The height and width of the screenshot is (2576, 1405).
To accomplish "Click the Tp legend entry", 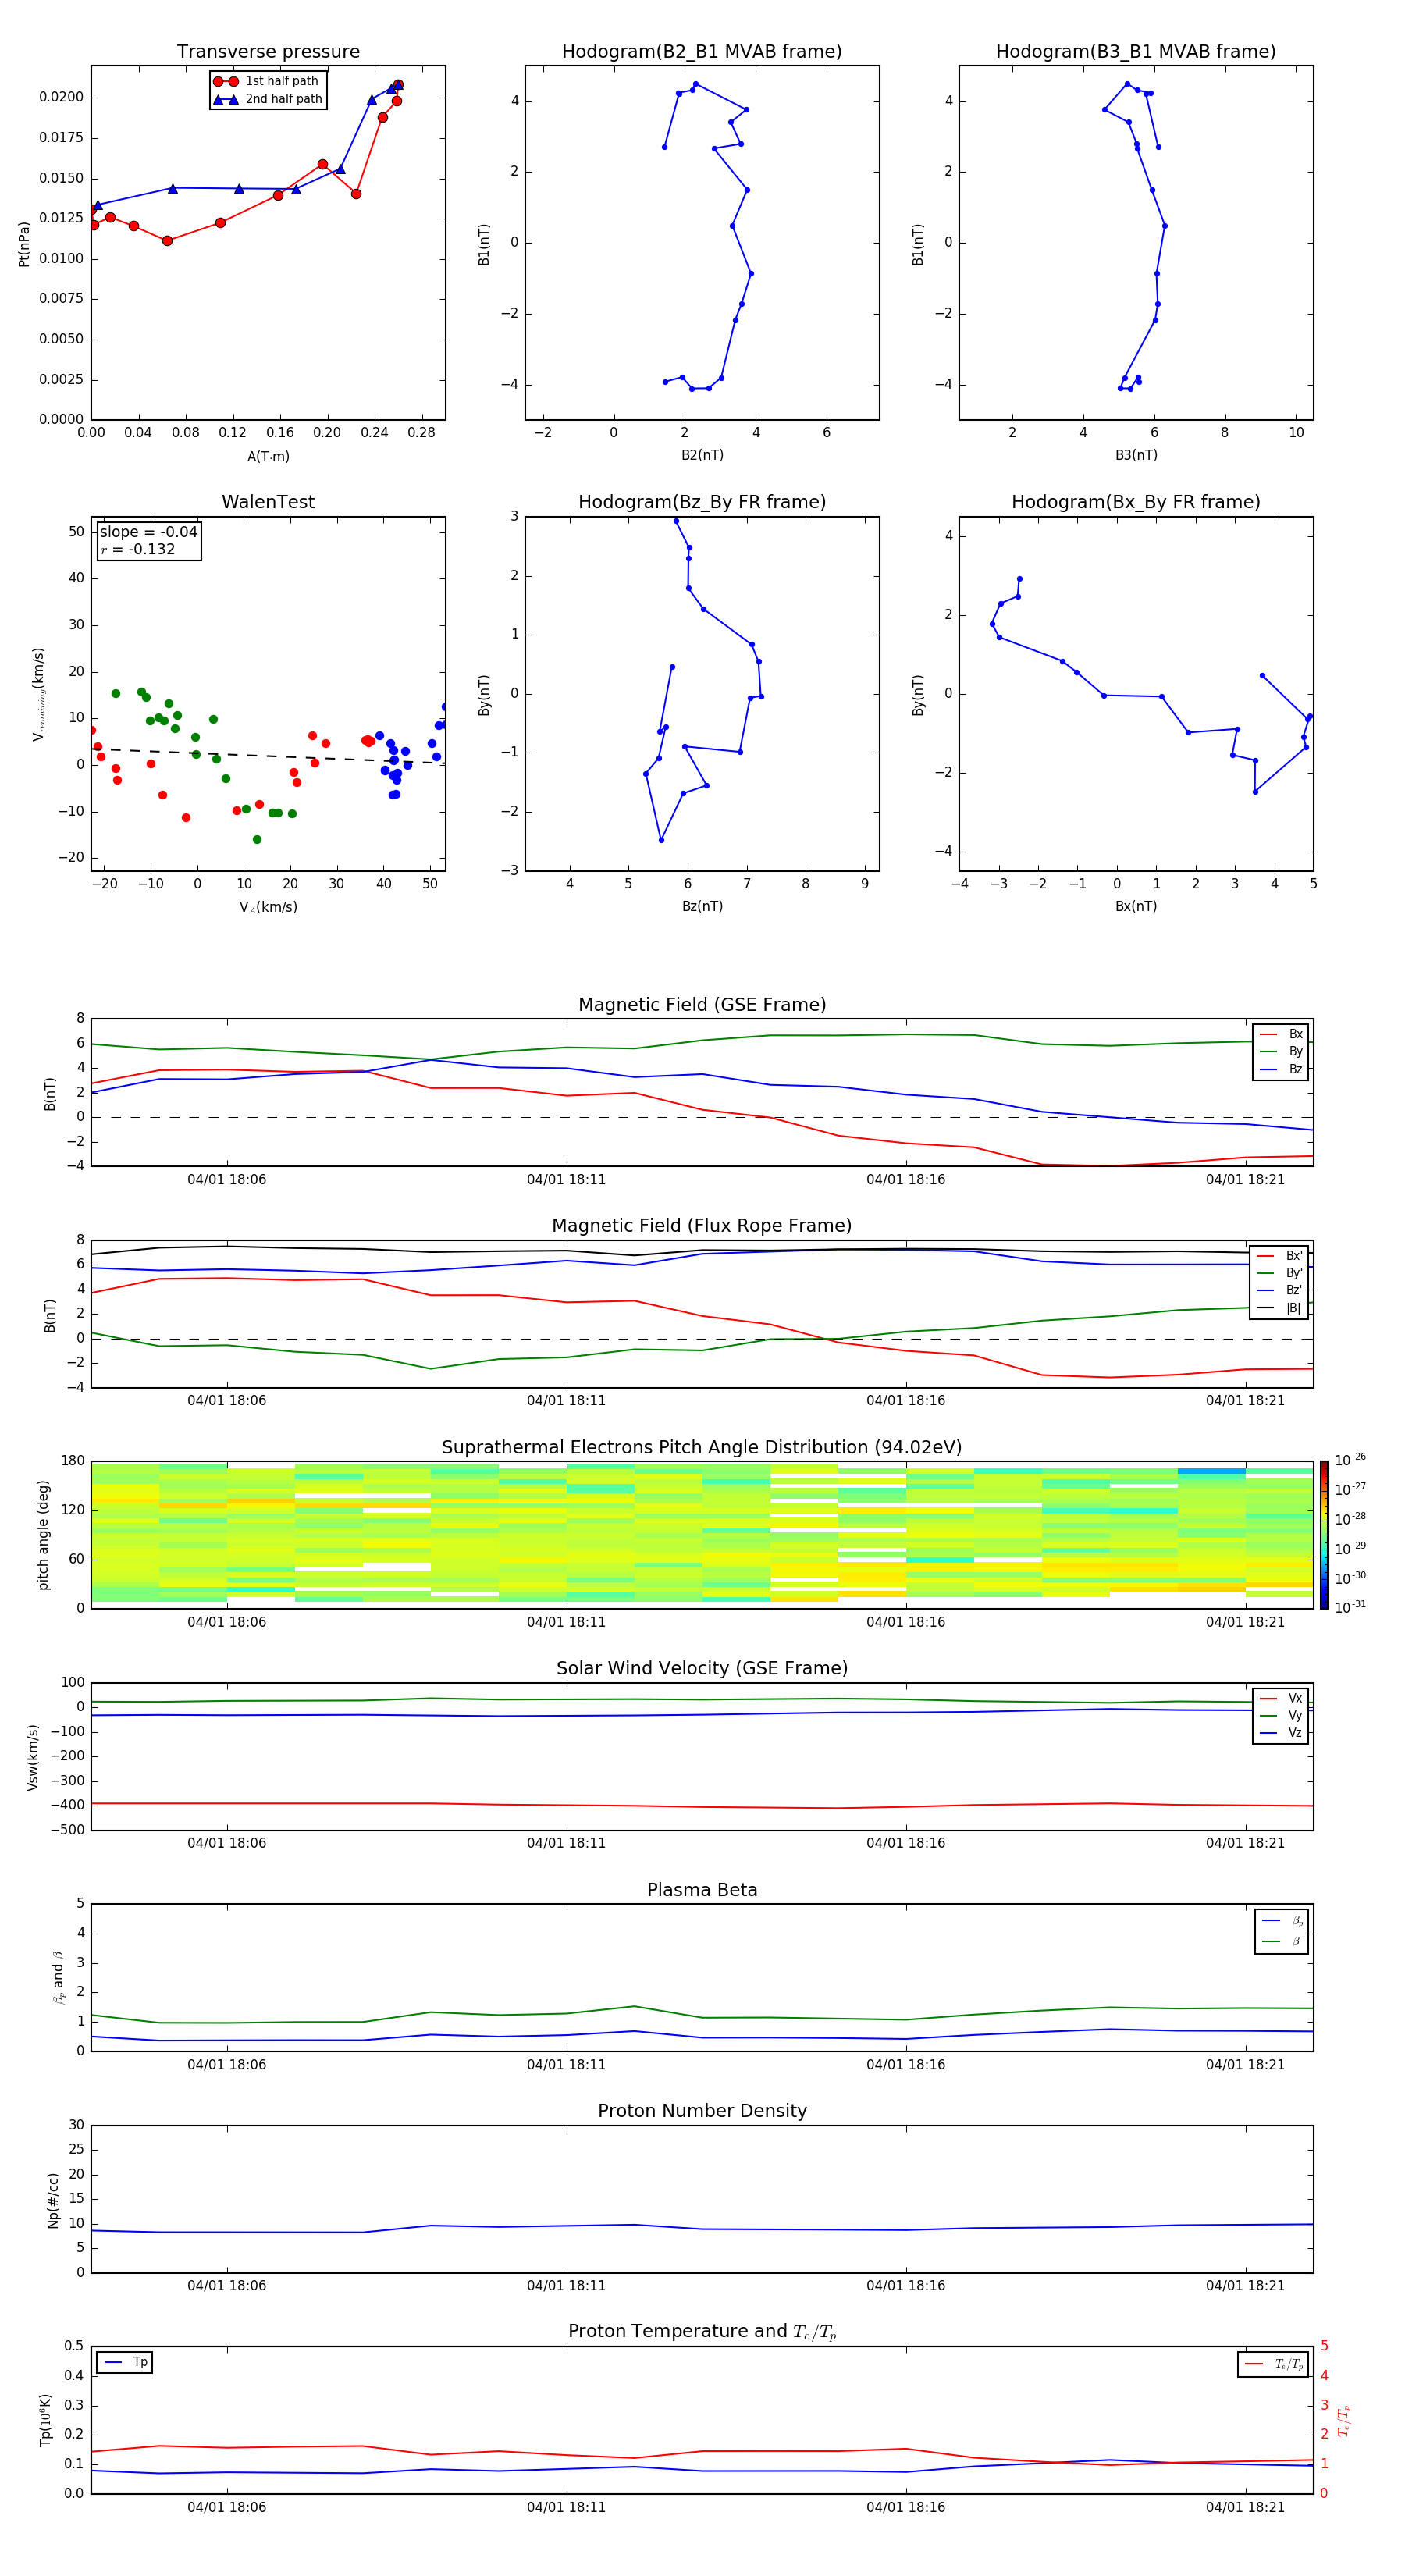I will point(125,2362).
